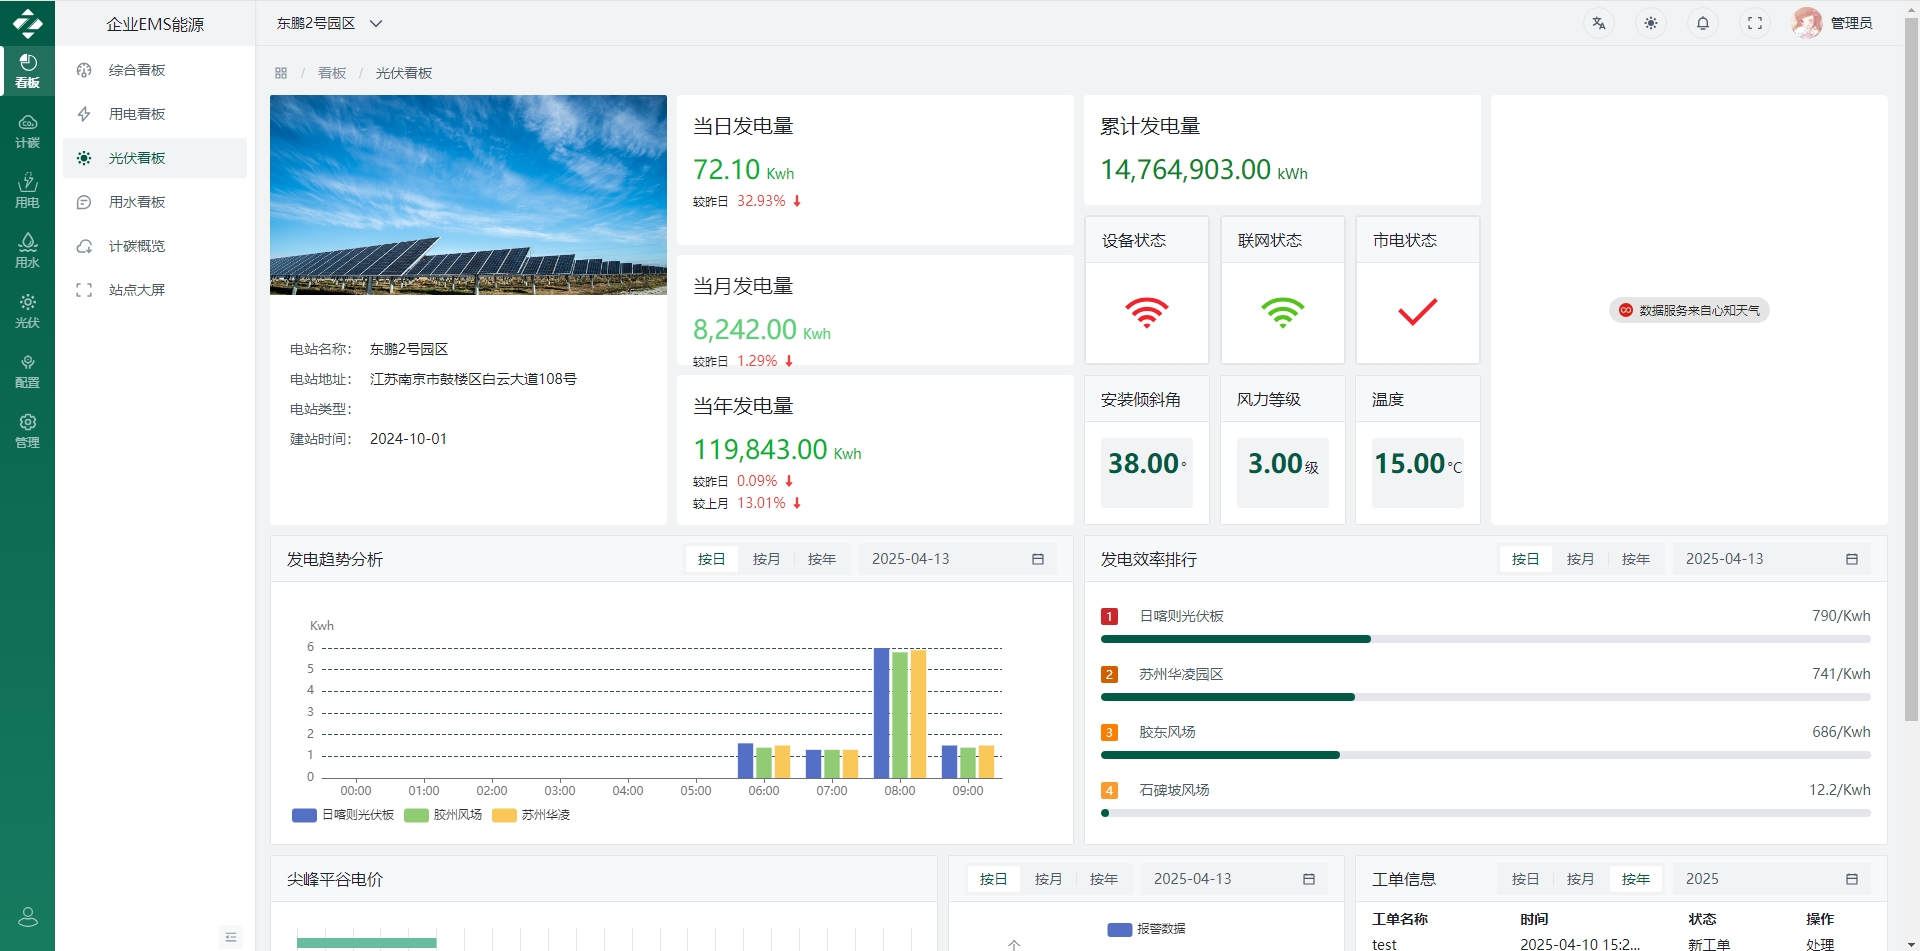This screenshot has width=1920, height=951.
Task: Click the 看板 breadcrumb link
Action: (x=331, y=73)
